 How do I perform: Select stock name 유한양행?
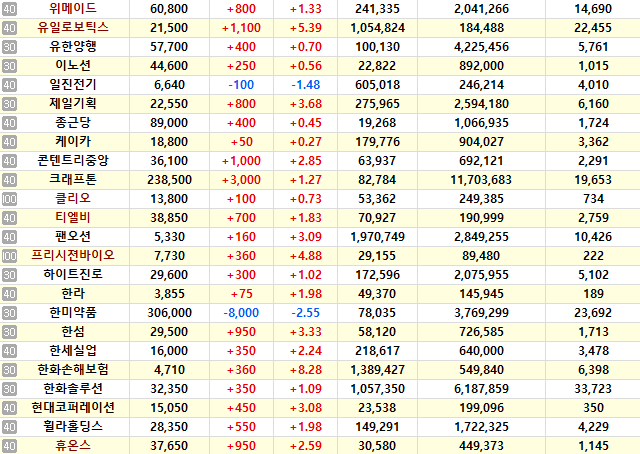[73, 46]
